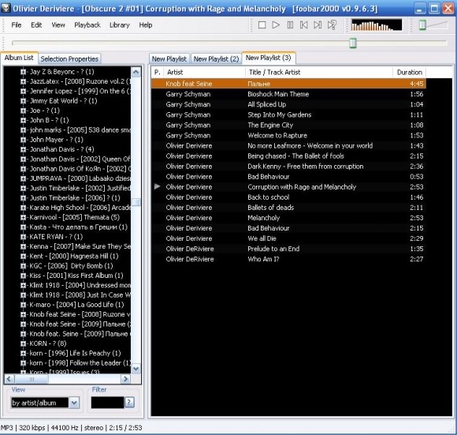Switch to New Playlist tab

169,59
